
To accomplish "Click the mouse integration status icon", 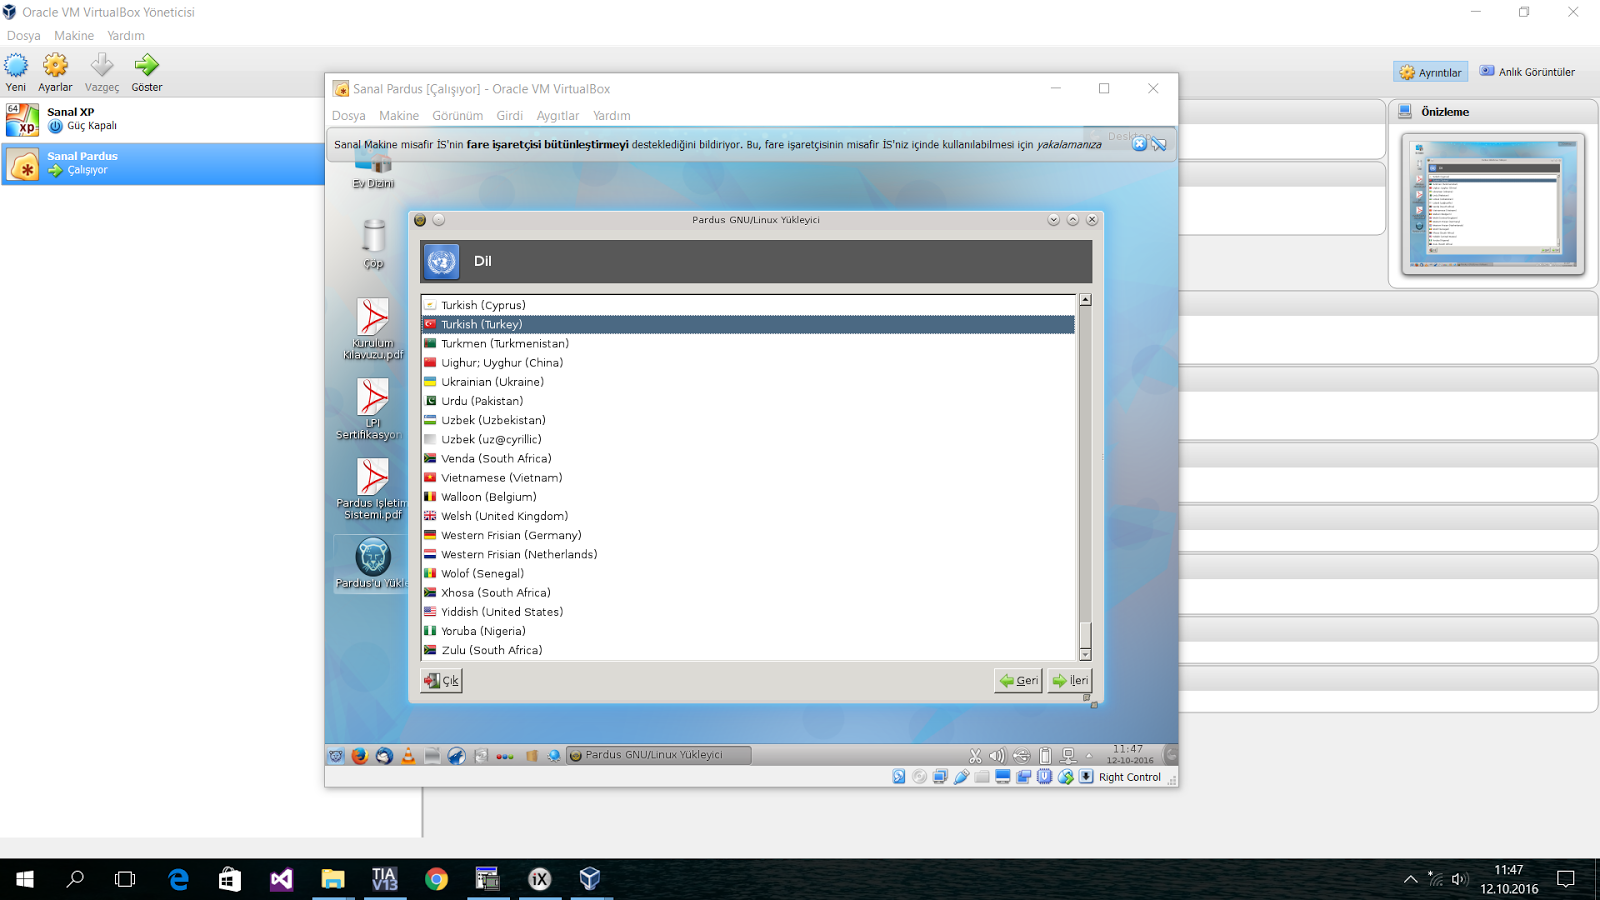I will coord(1065,777).
